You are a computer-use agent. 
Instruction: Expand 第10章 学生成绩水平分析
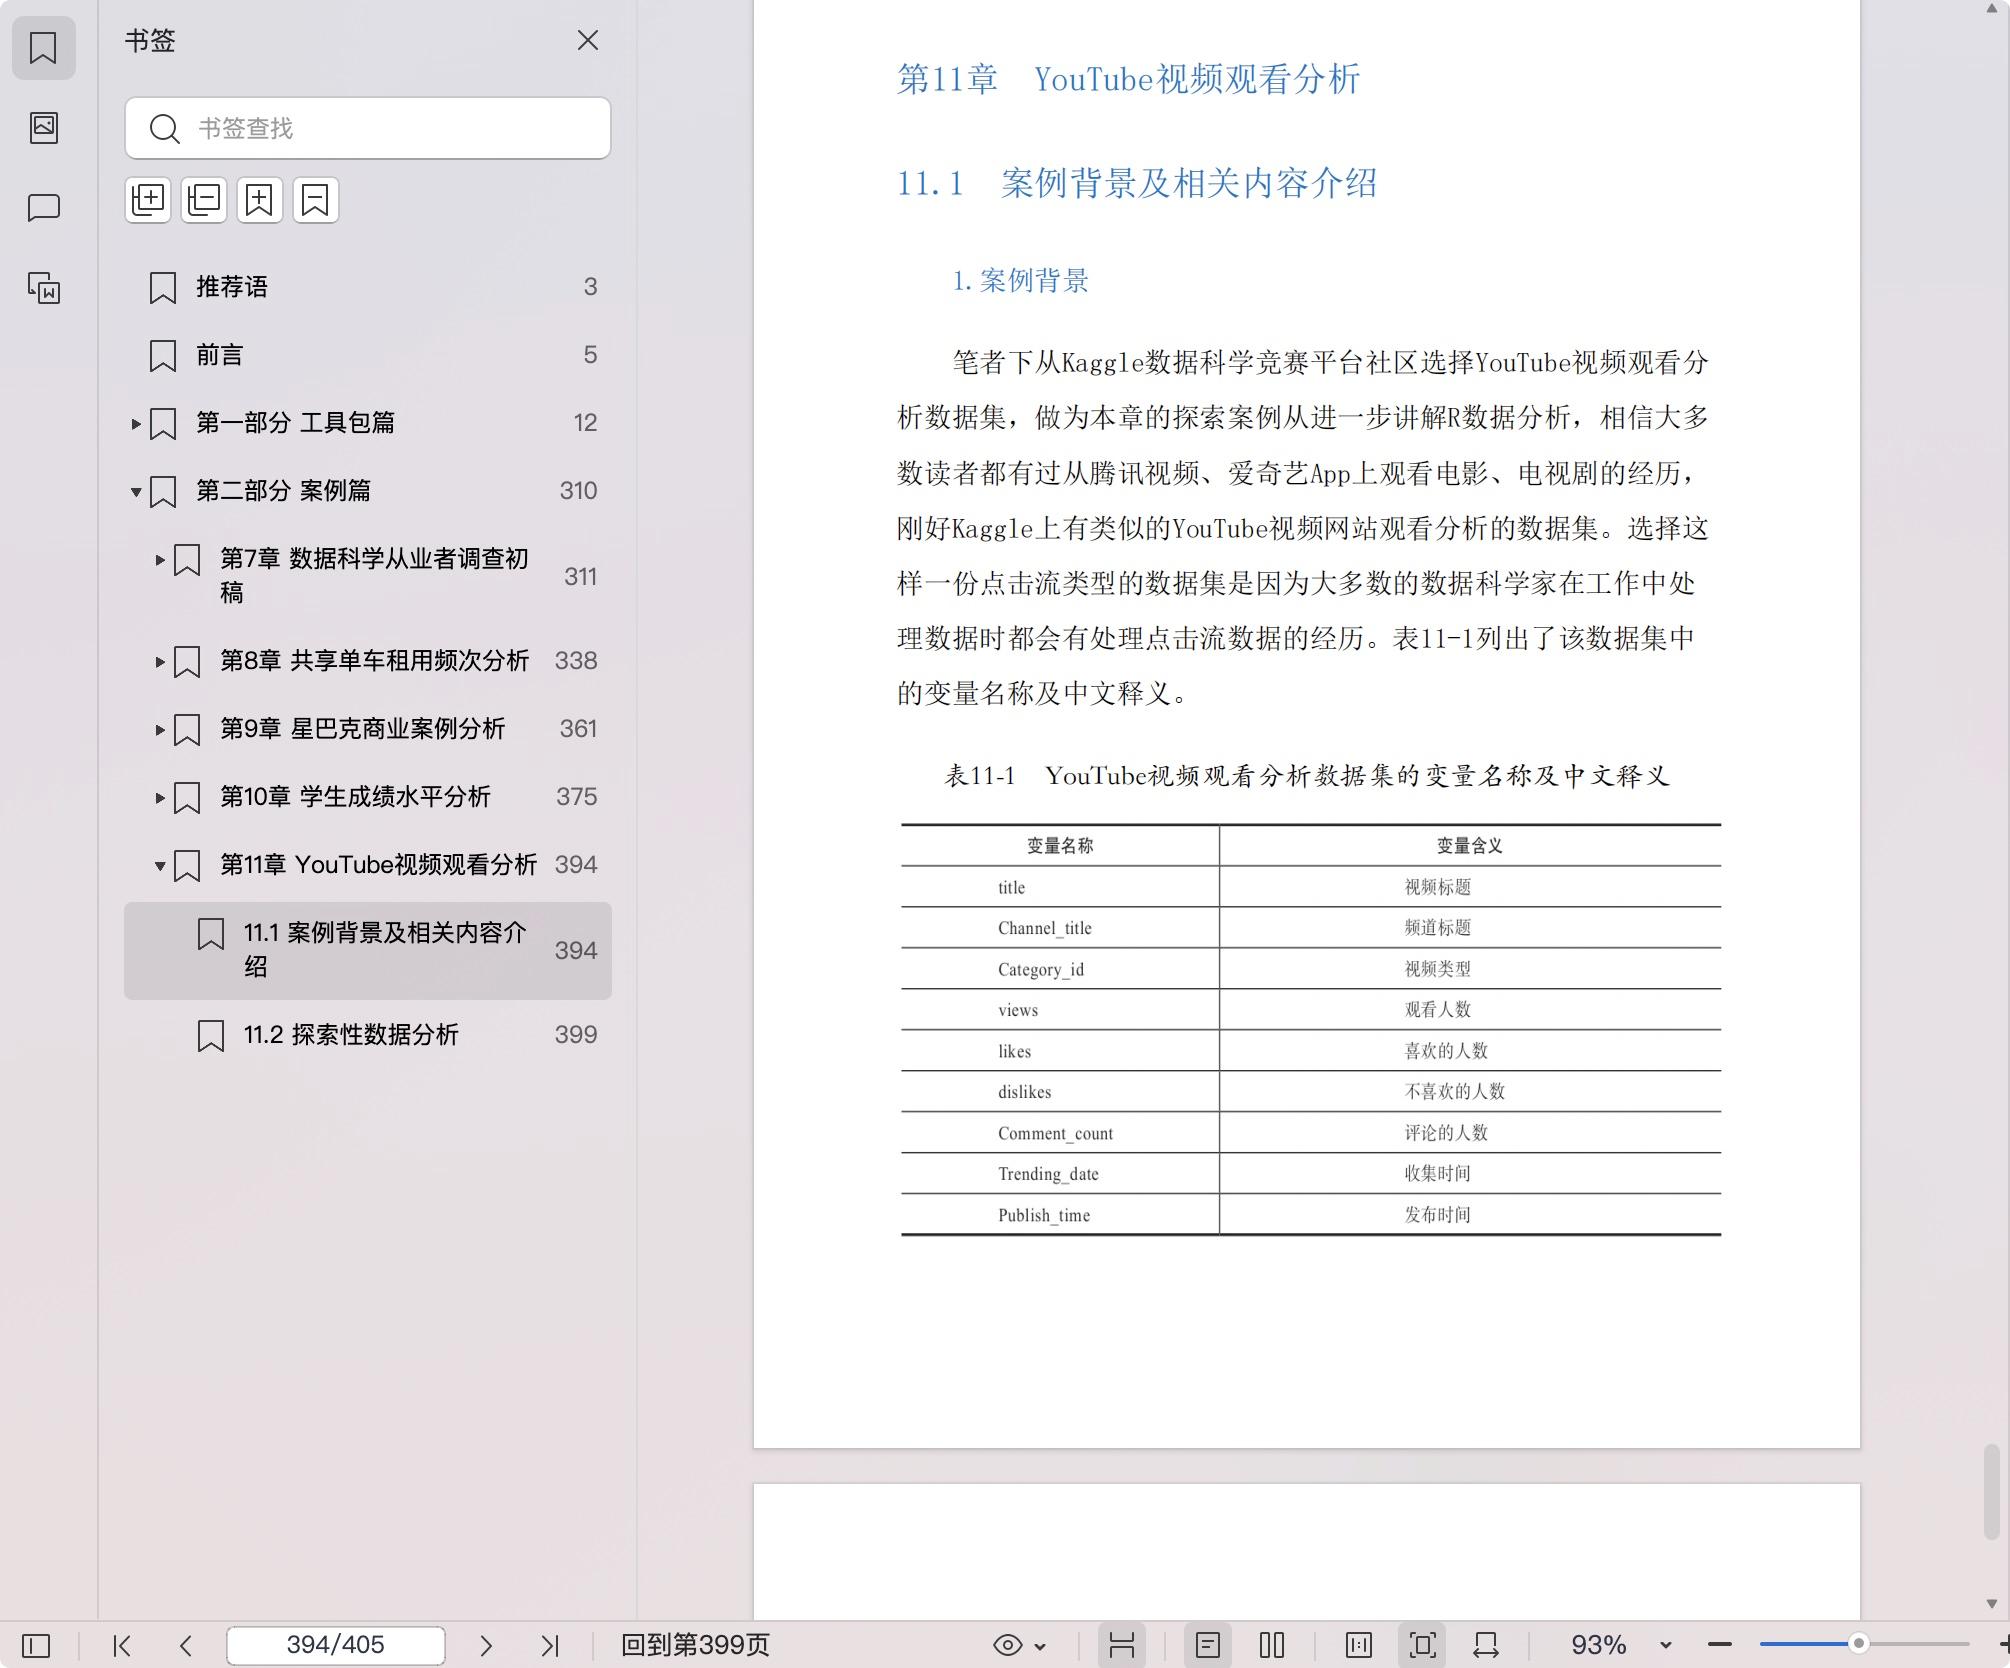pyautogui.click(x=160, y=797)
